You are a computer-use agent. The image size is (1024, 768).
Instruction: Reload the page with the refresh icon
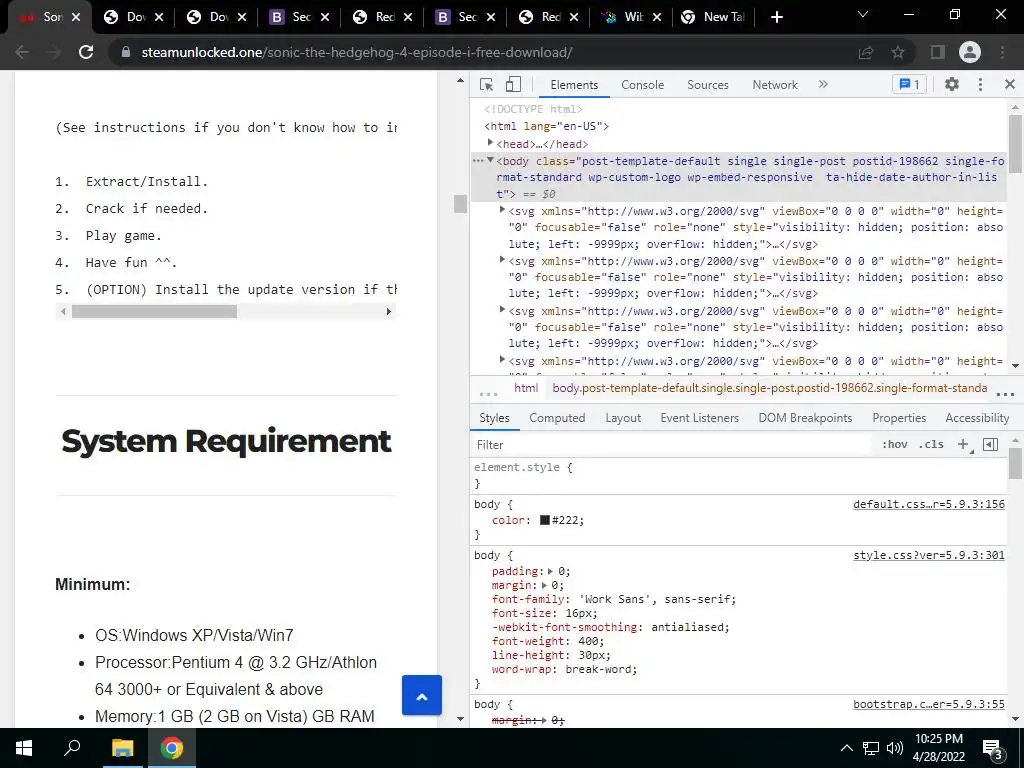pyautogui.click(x=86, y=52)
